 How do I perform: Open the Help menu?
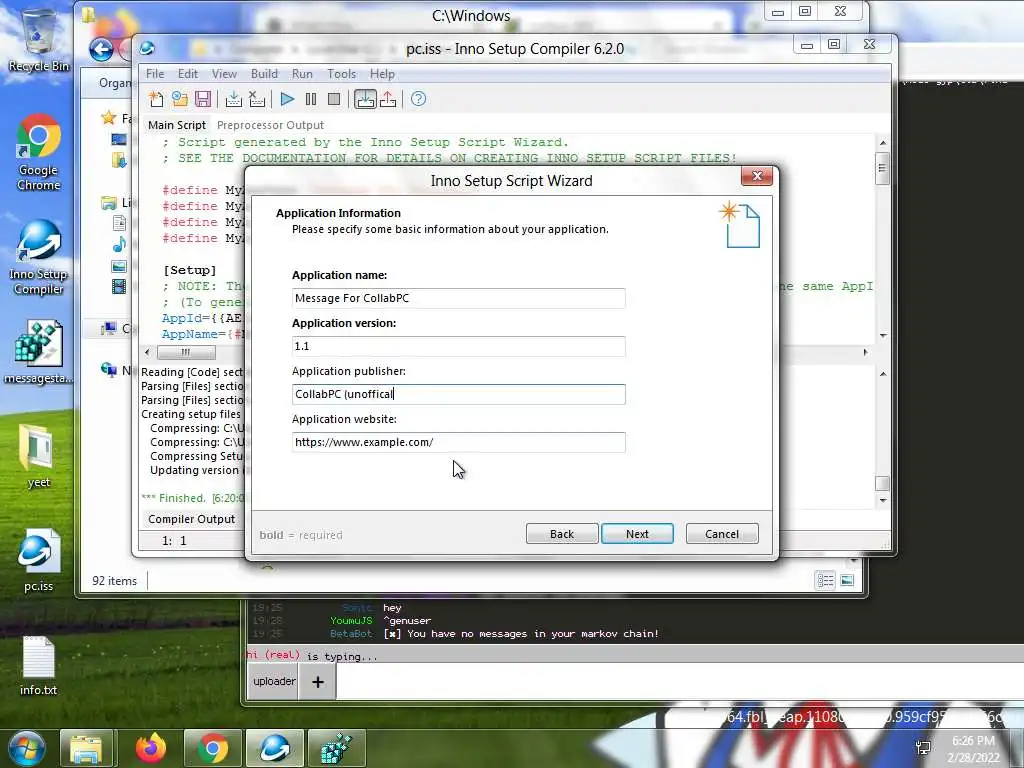[382, 74]
